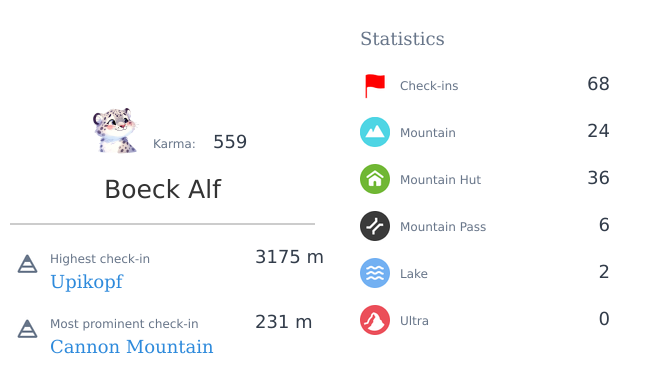
Task: Click the Statistics heading
Action: pos(402,39)
